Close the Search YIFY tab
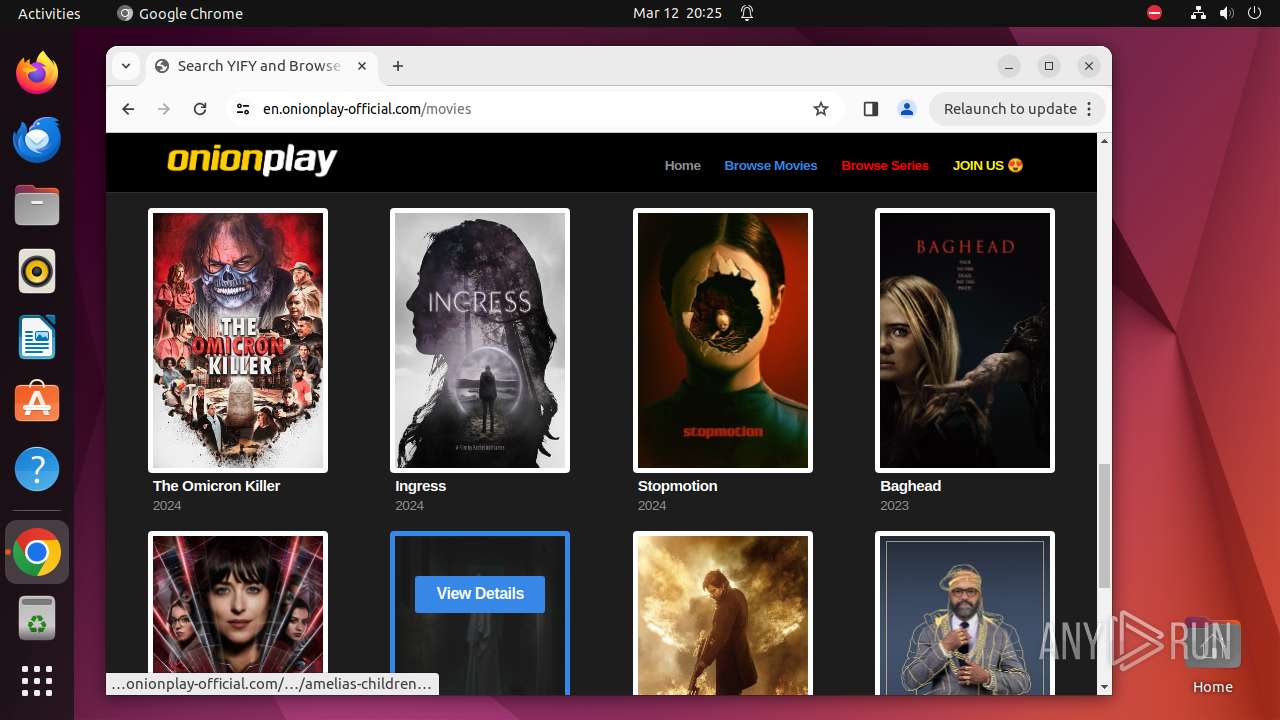 [x=362, y=66]
